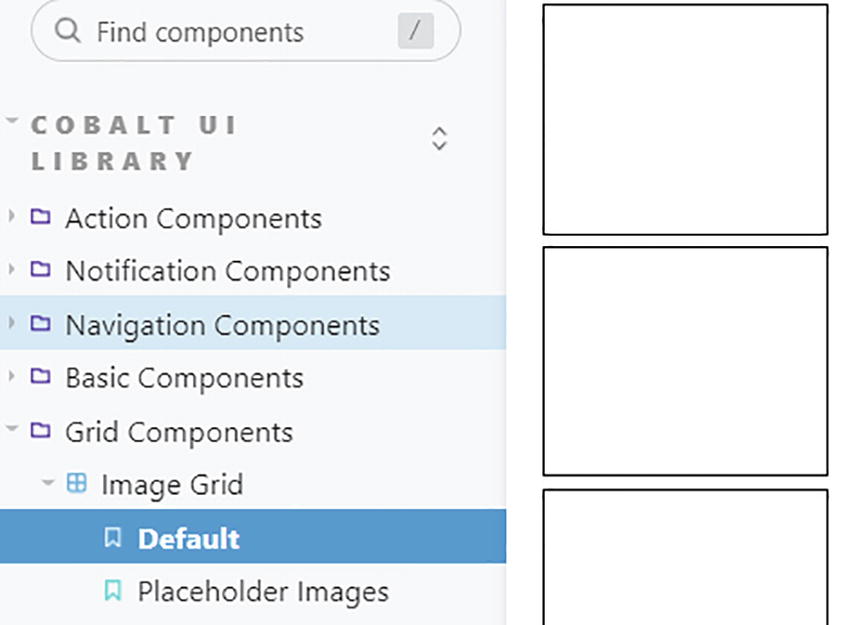Viewport: 843px width, 625px height.
Task: Click the Grid Components folder icon
Action: (40, 431)
